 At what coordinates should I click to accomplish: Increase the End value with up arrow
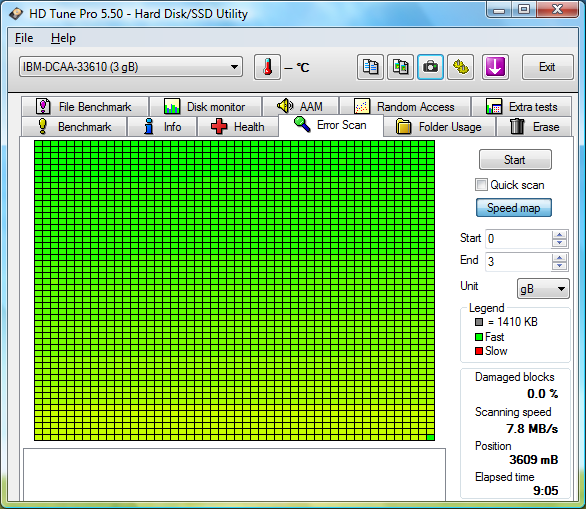559,257
